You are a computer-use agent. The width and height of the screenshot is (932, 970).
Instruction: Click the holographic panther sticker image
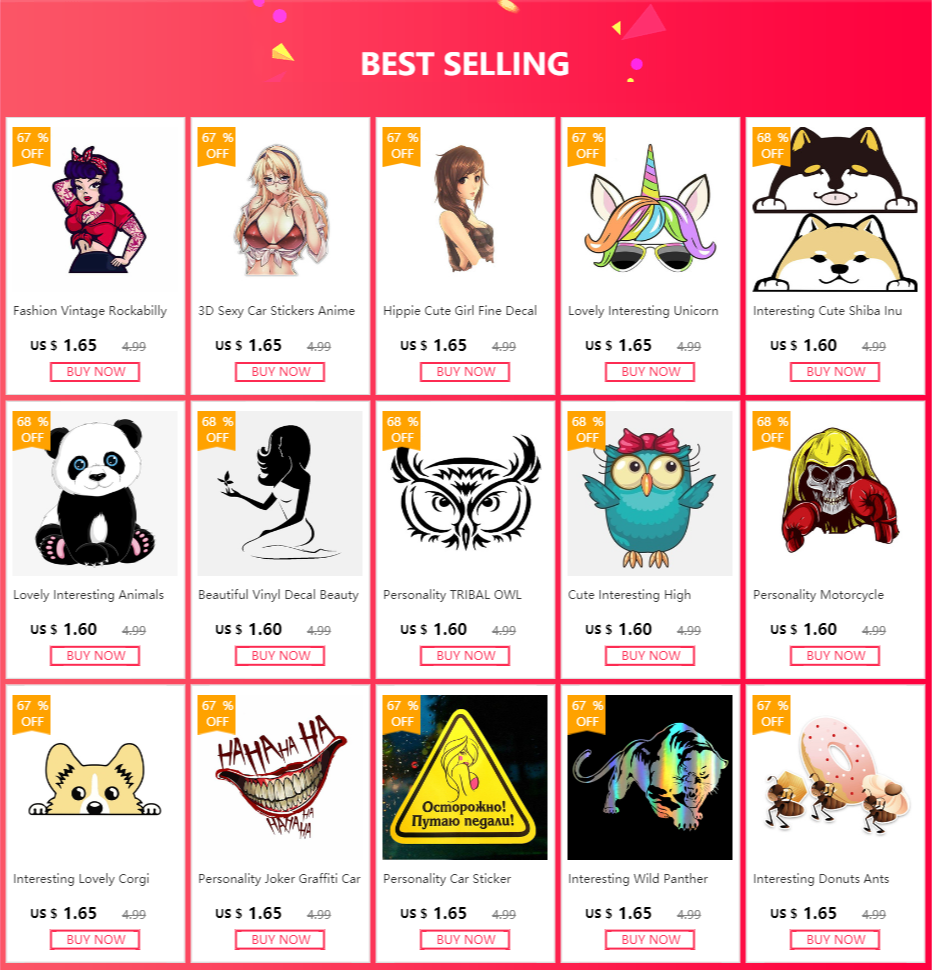(650, 777)
